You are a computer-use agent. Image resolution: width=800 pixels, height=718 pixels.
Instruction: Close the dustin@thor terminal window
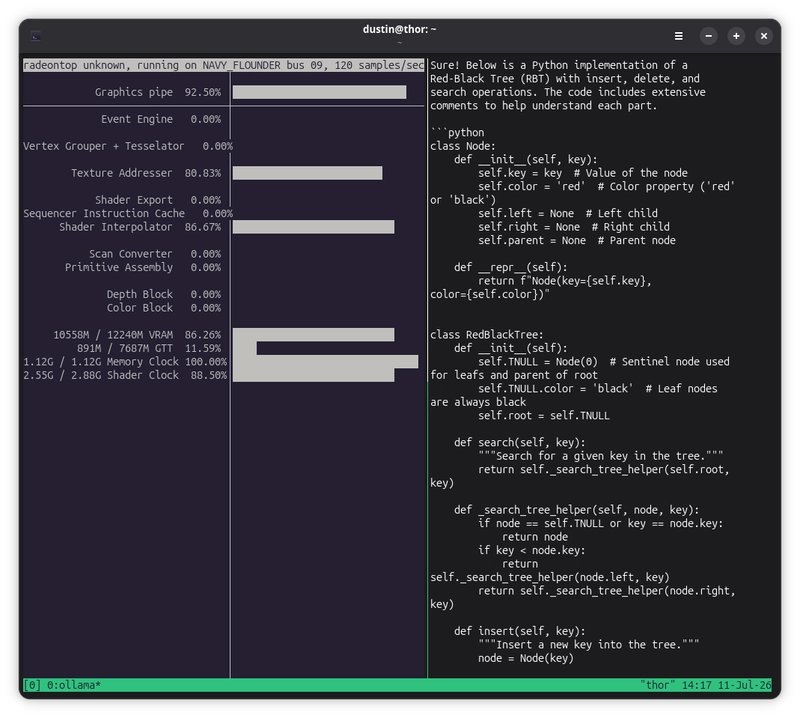(764, 36)
